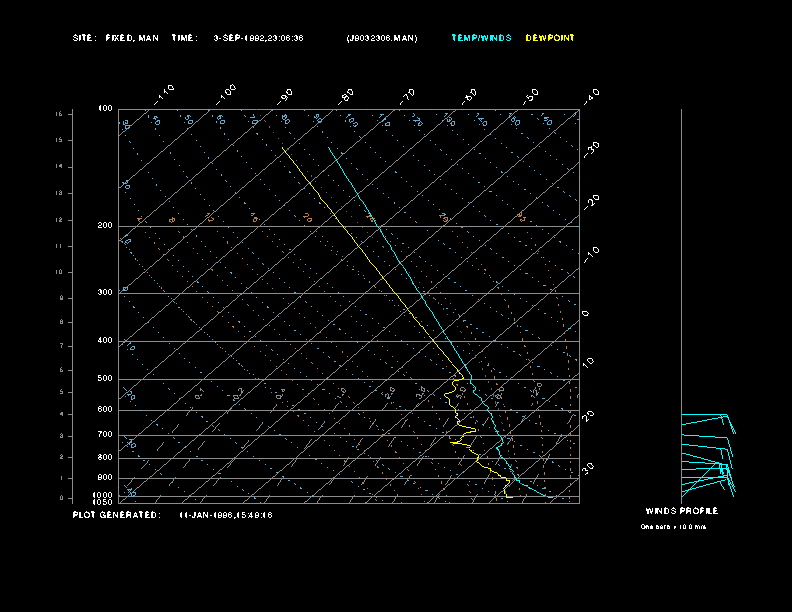Click the 500 pressure level label

[105, 379]
